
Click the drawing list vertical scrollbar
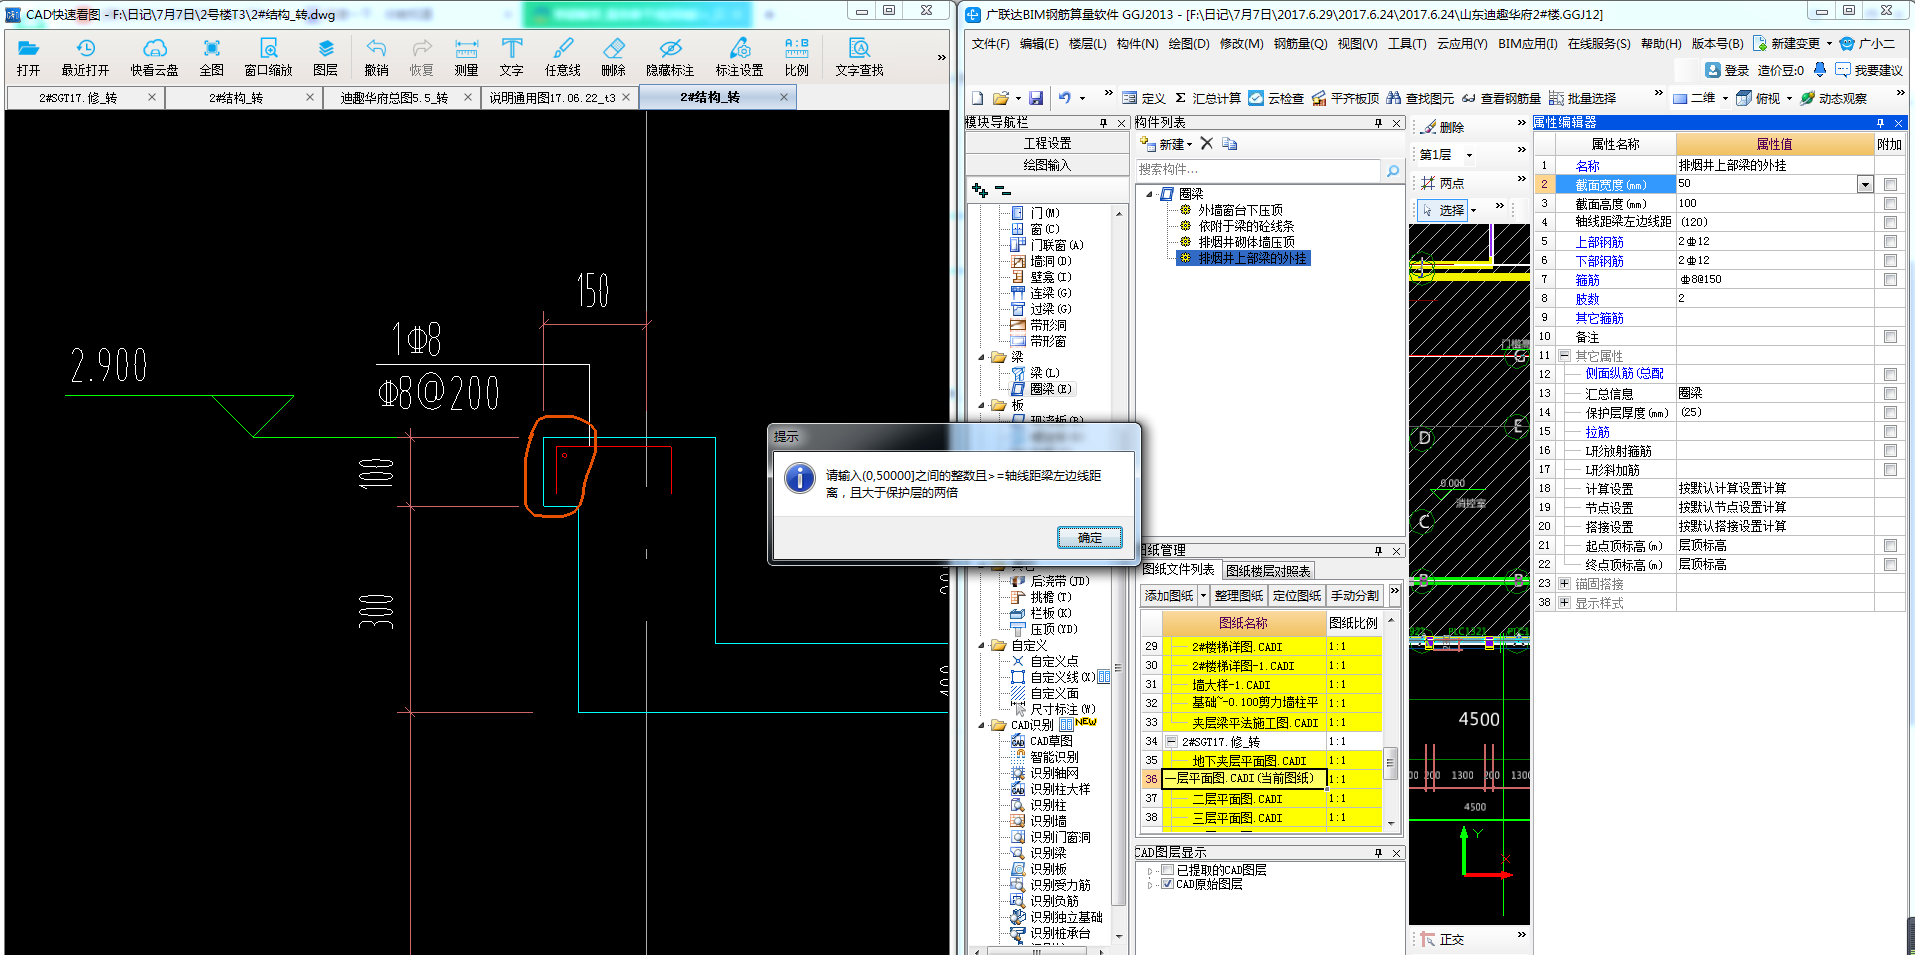[1390, 722]
